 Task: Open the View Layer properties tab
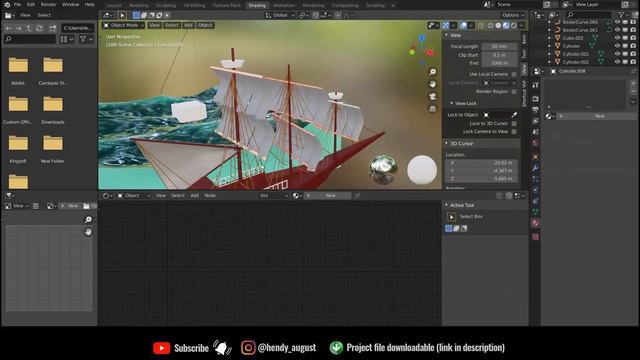click(536, 121)
